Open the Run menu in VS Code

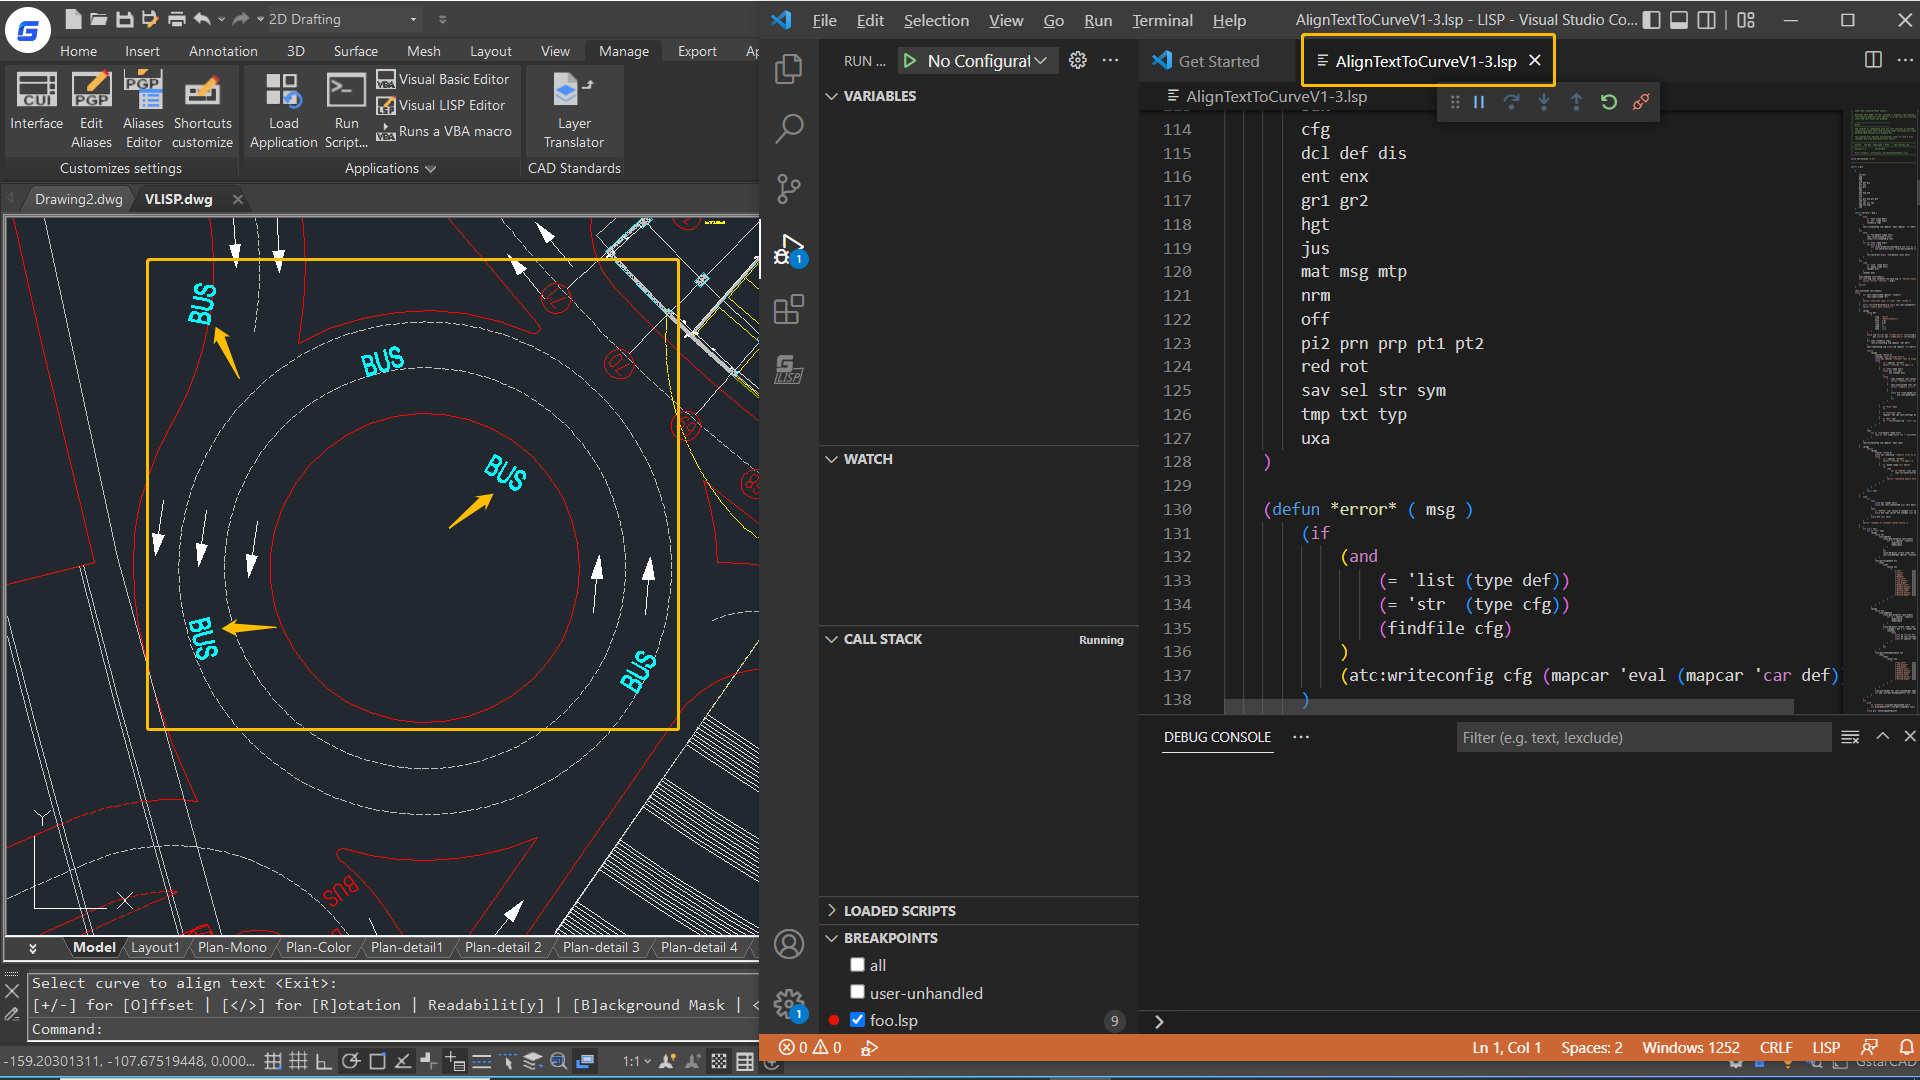1098,20
